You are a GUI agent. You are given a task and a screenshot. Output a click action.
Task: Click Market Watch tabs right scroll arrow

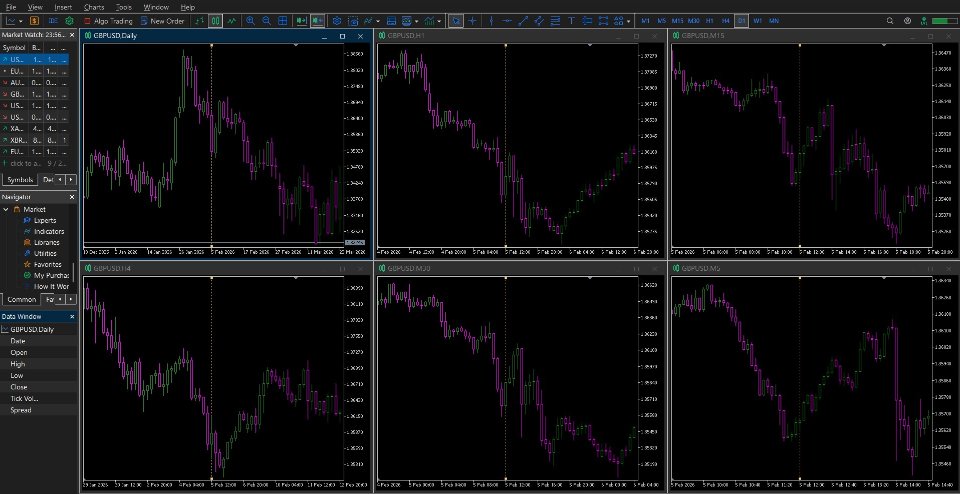pos(71,179)
